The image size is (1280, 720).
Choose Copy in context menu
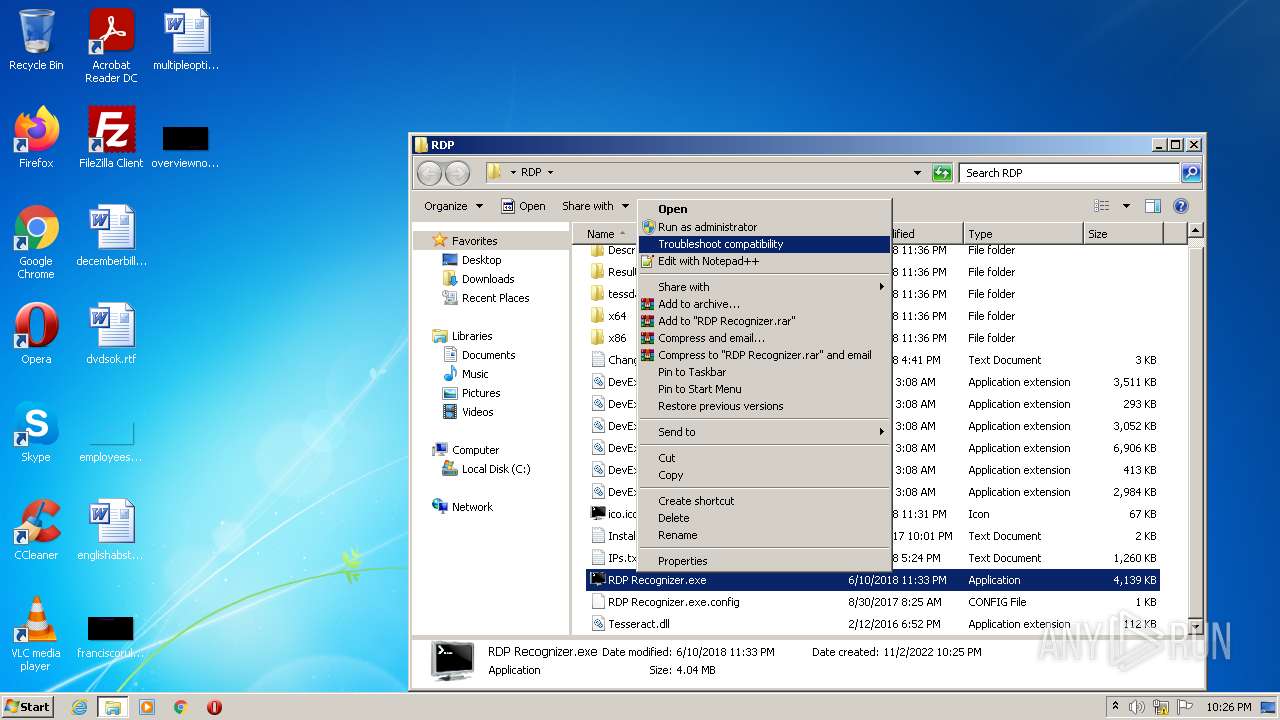pyautogui.click(x=764, y=475)
